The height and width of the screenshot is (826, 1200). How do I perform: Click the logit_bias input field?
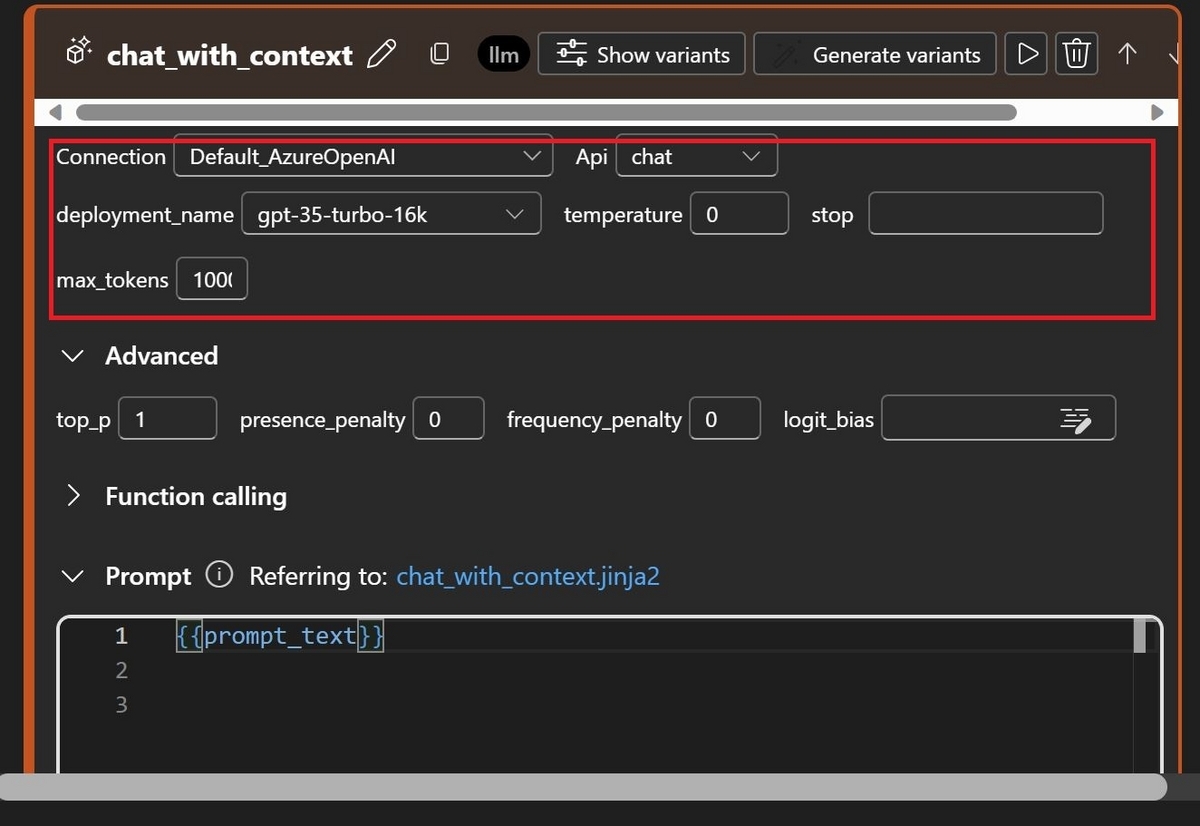998,419
